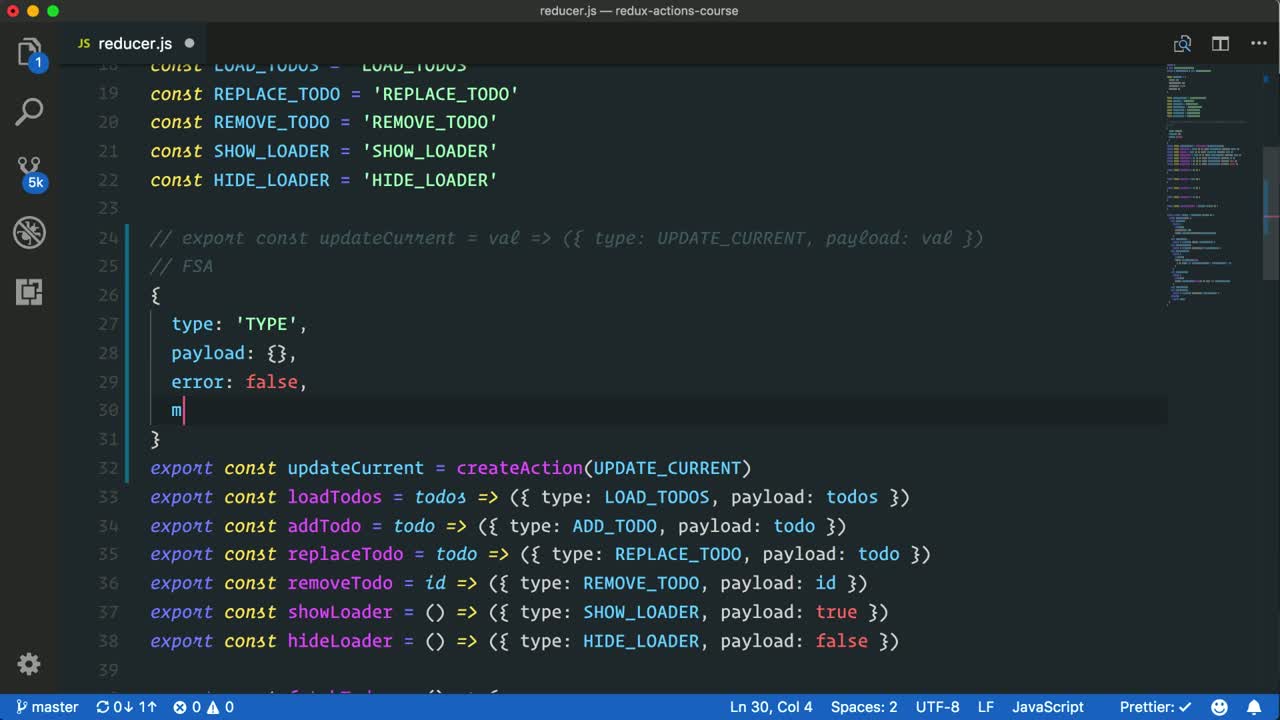Open the Extensions view icon

click(29, 292)
